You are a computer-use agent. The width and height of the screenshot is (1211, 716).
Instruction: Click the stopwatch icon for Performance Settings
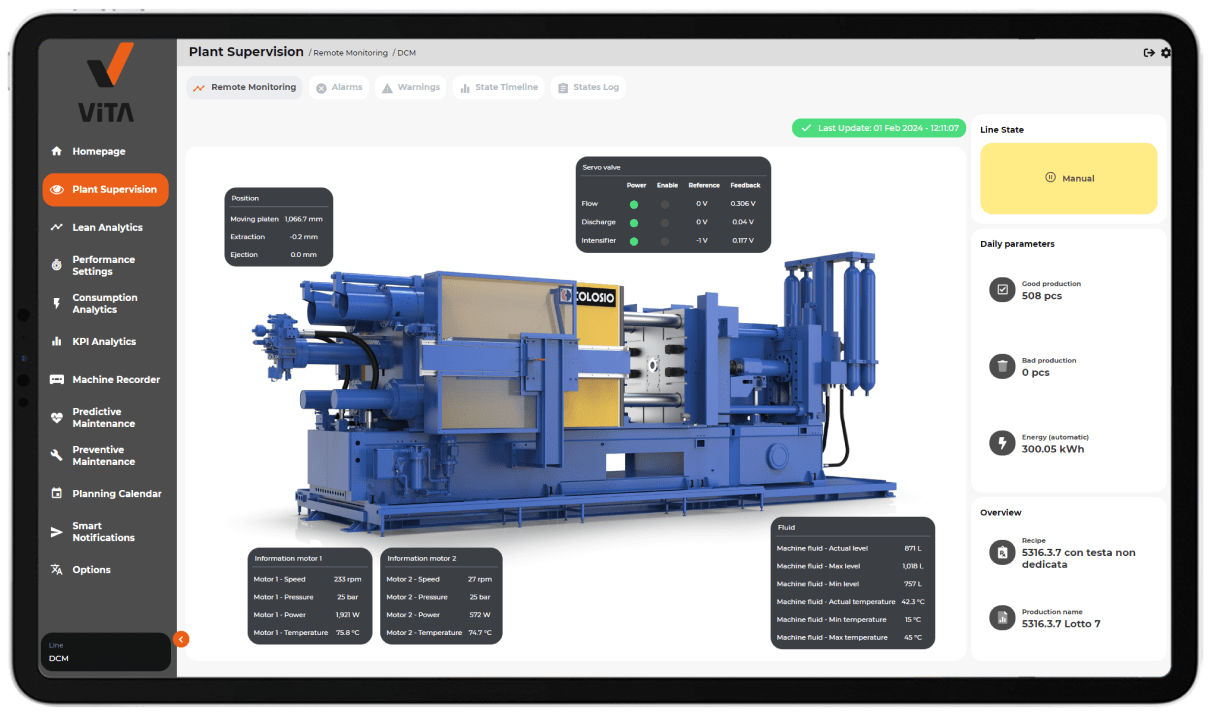coord(56,265)
